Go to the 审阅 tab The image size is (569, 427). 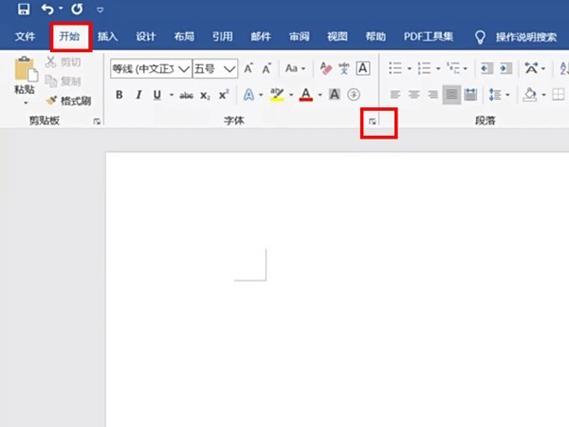tap(299, 37)
